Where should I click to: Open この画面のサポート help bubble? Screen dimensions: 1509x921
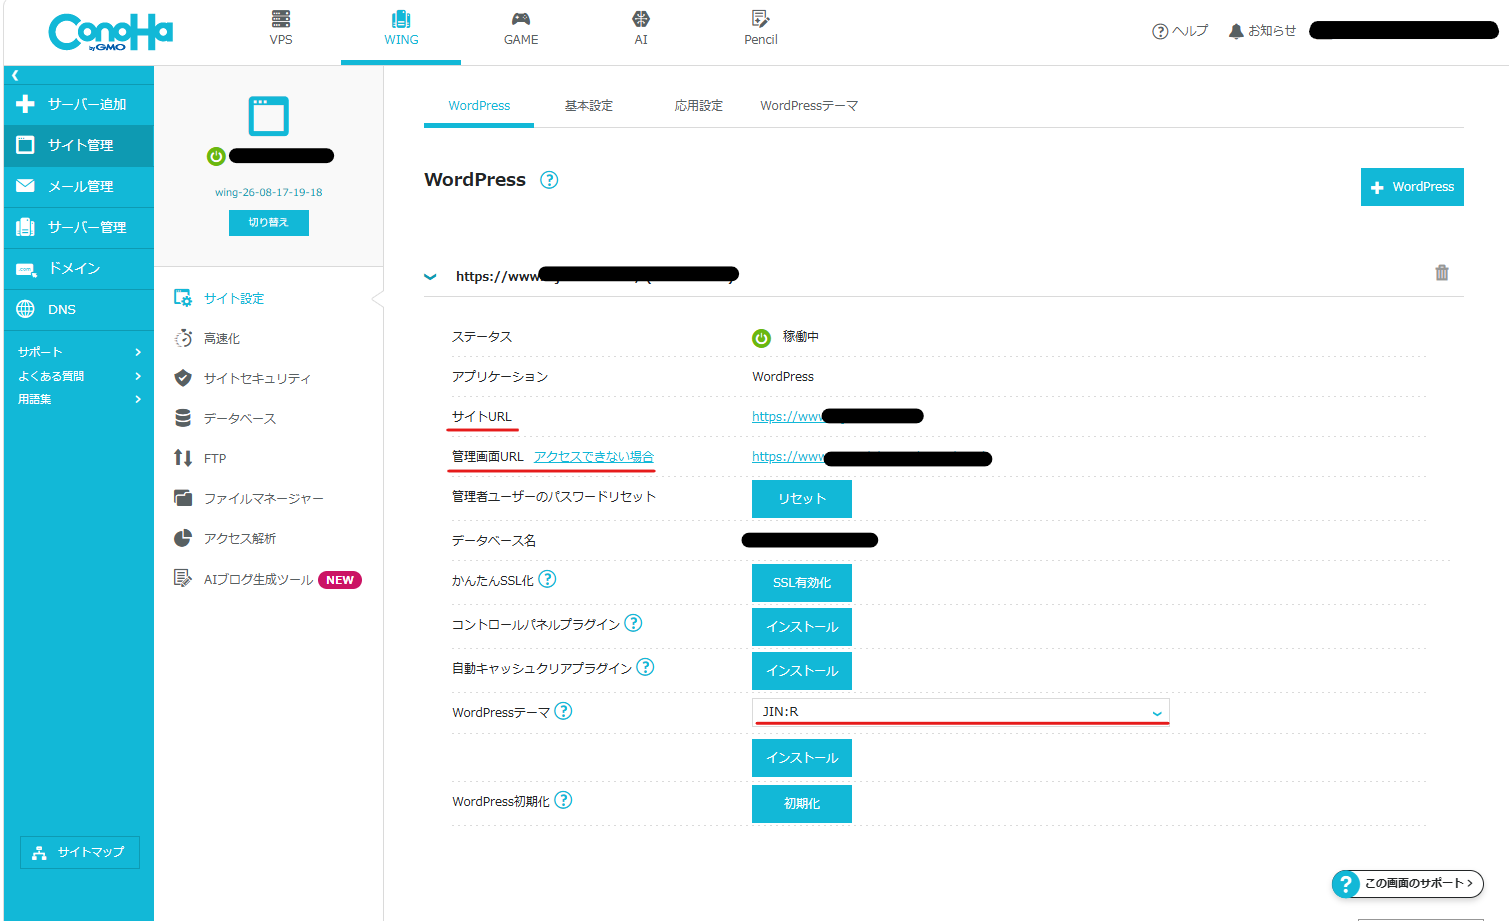[1408, 883]
